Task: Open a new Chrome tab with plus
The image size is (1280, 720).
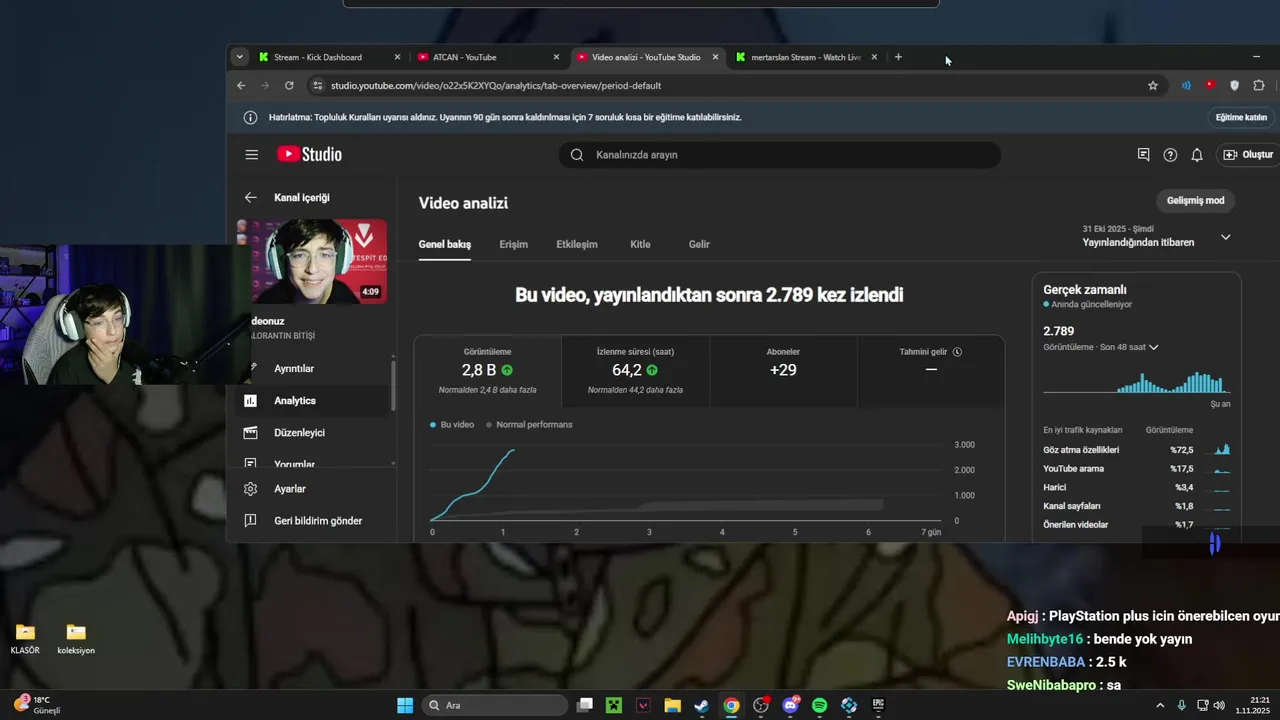Action: [x=898, y=57]
